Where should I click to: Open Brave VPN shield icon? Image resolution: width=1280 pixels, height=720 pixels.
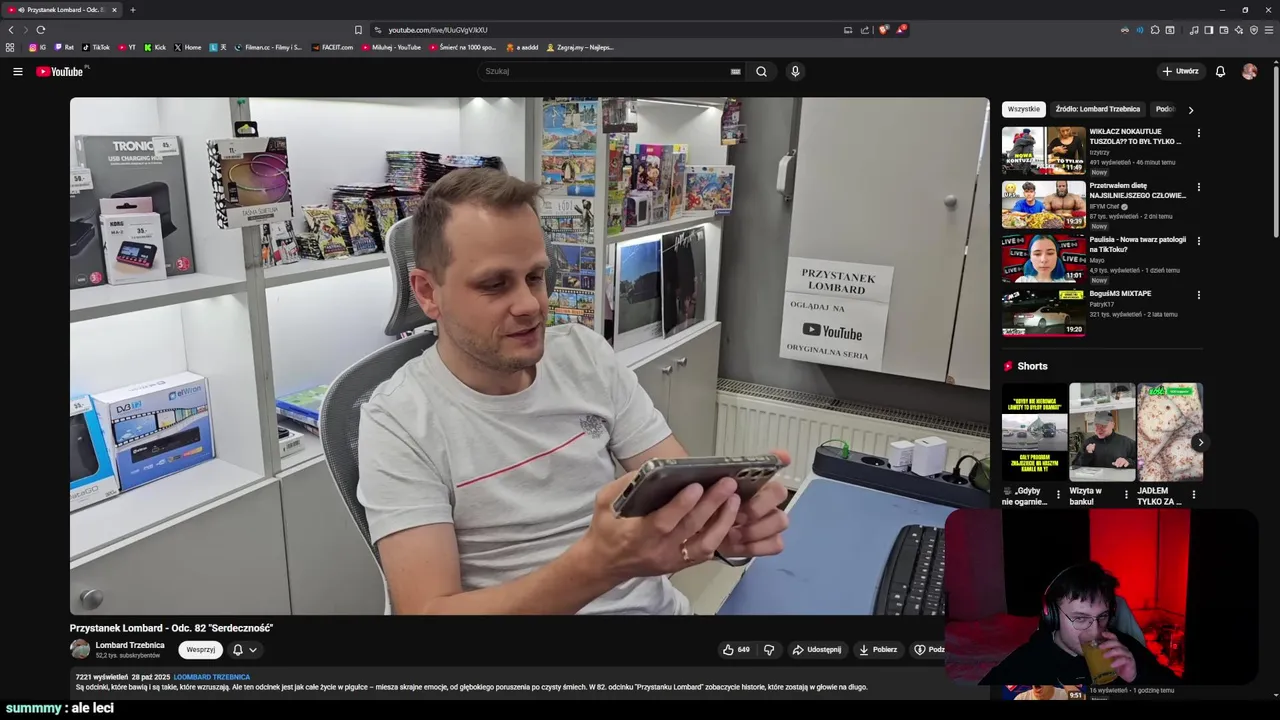point(1254,30)
